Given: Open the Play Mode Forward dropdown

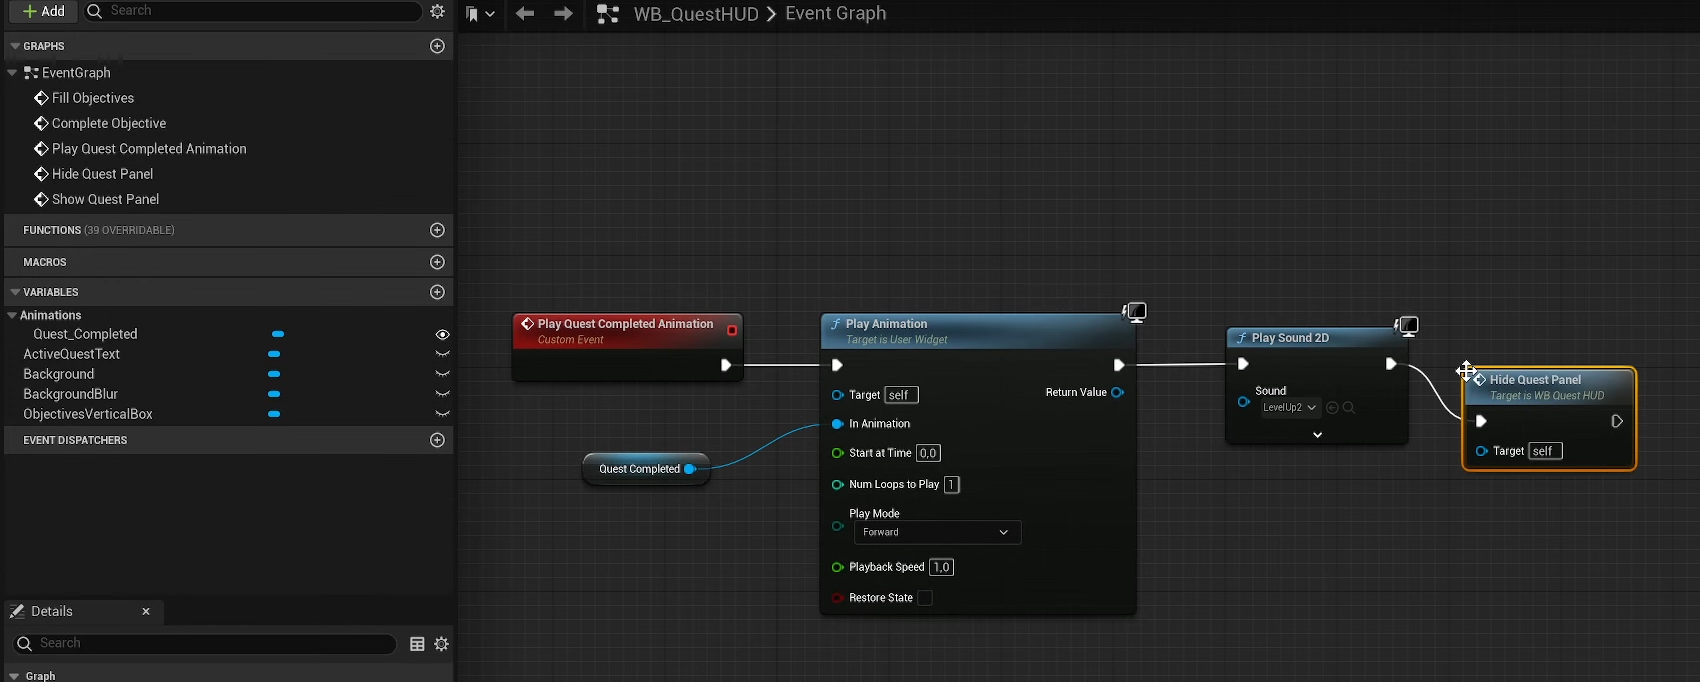Looking at the screenshot, I should point(937,532).
